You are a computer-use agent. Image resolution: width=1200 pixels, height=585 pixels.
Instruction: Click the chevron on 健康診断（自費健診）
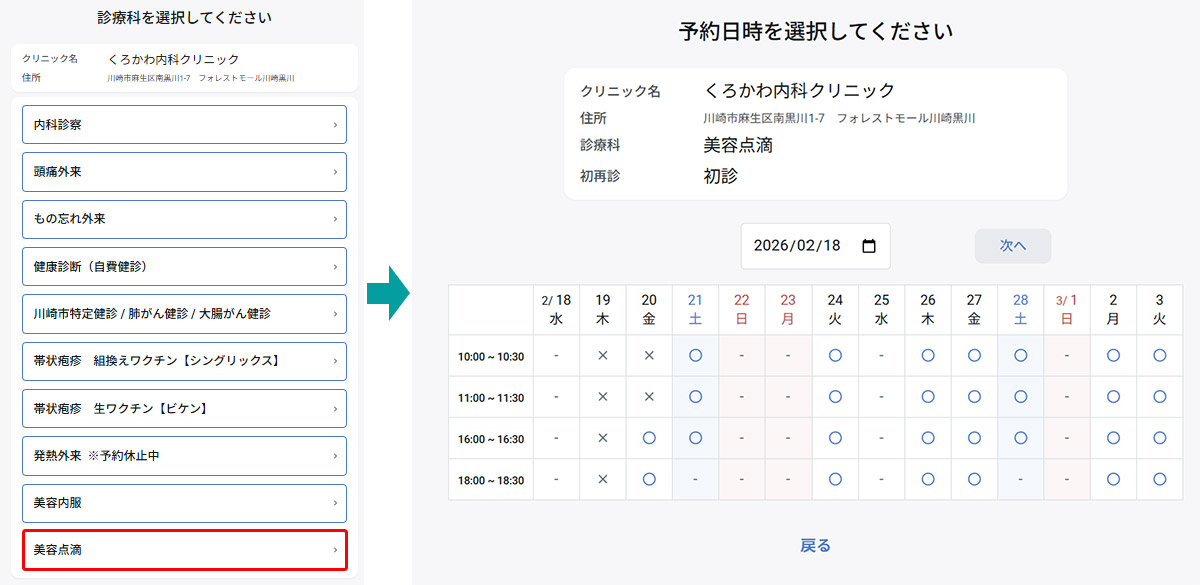point(338,266)
